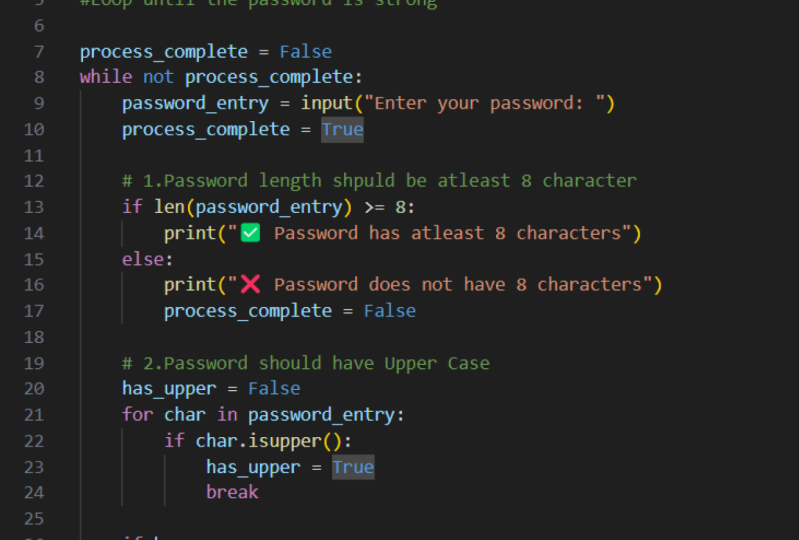Click line number 25 in the gutter

click(34, 518)
